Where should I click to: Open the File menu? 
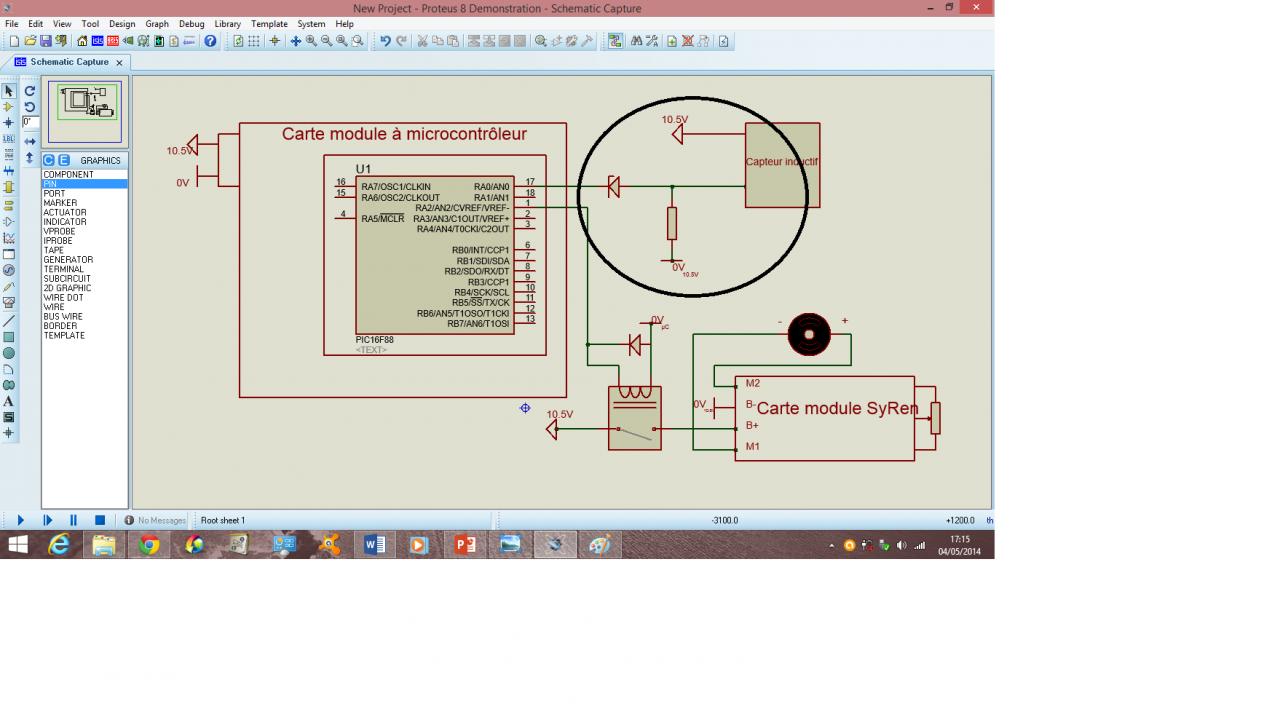point(12,24)
